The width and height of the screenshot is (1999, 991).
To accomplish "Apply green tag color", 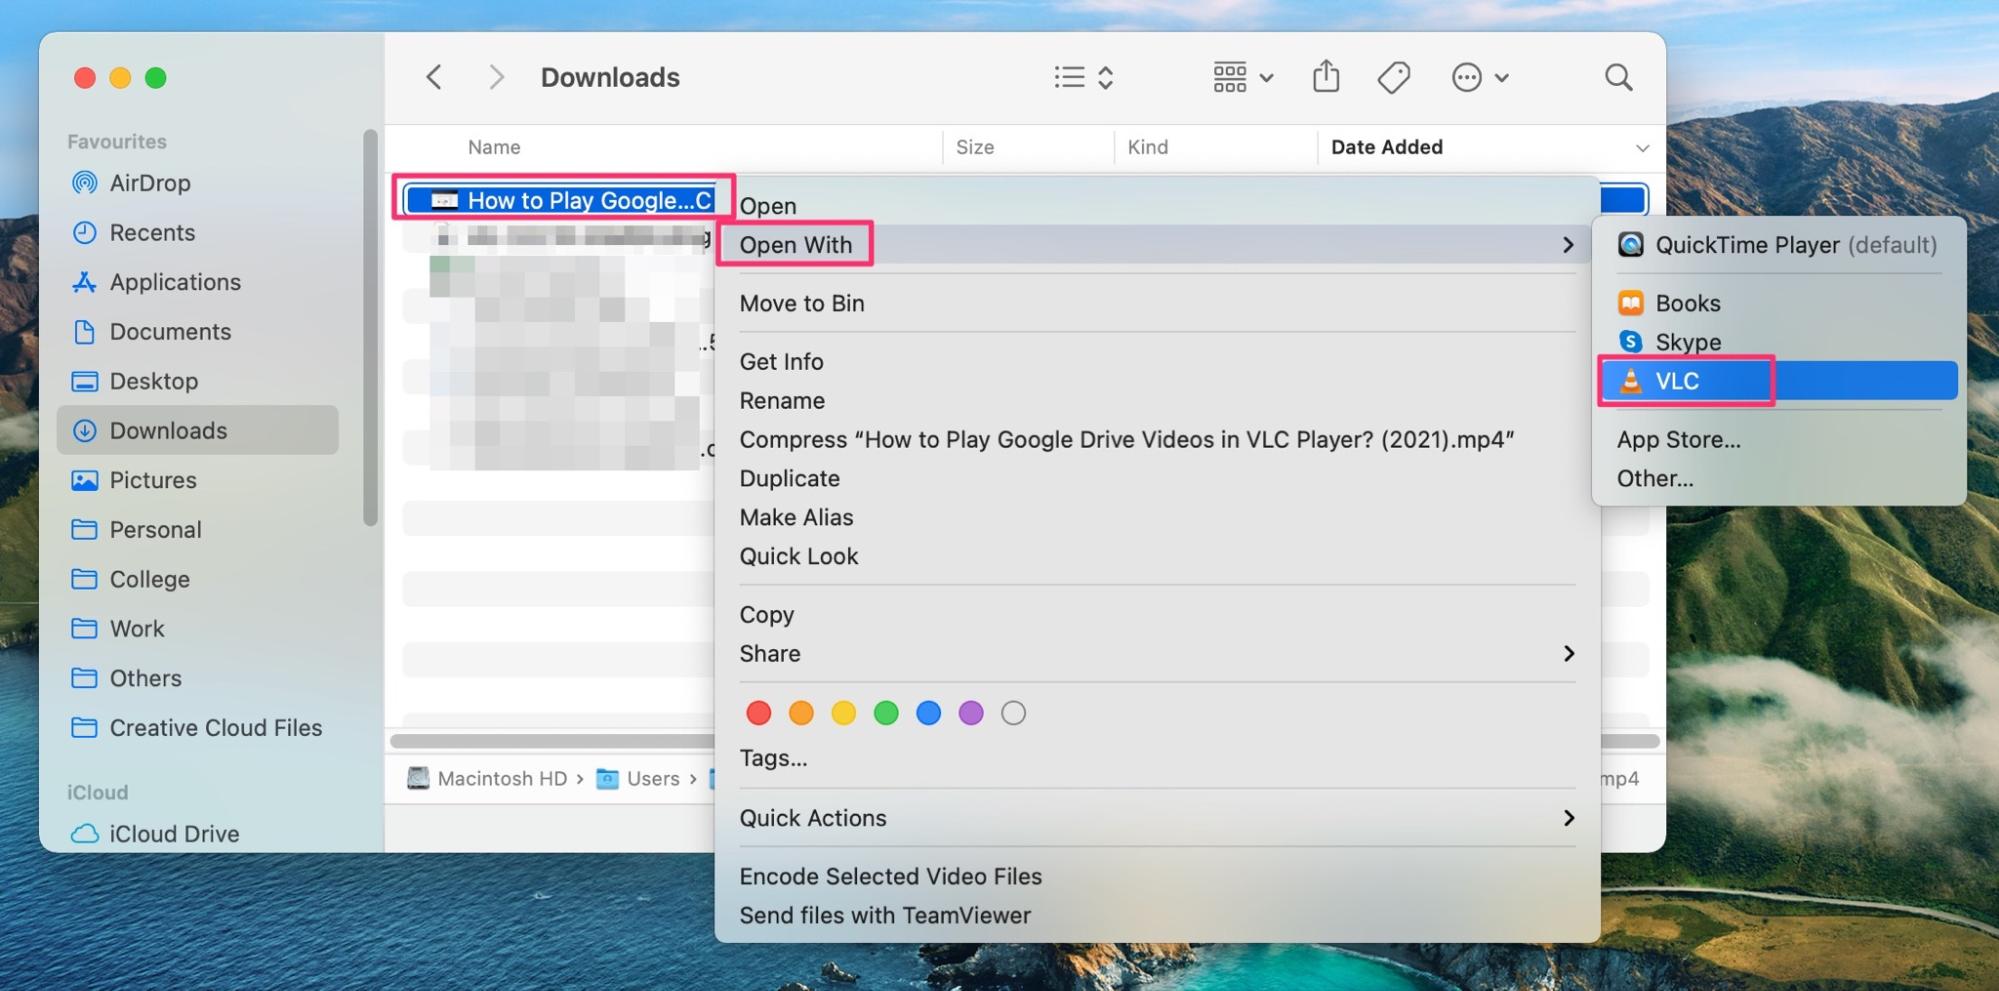I will pos(886,713).
